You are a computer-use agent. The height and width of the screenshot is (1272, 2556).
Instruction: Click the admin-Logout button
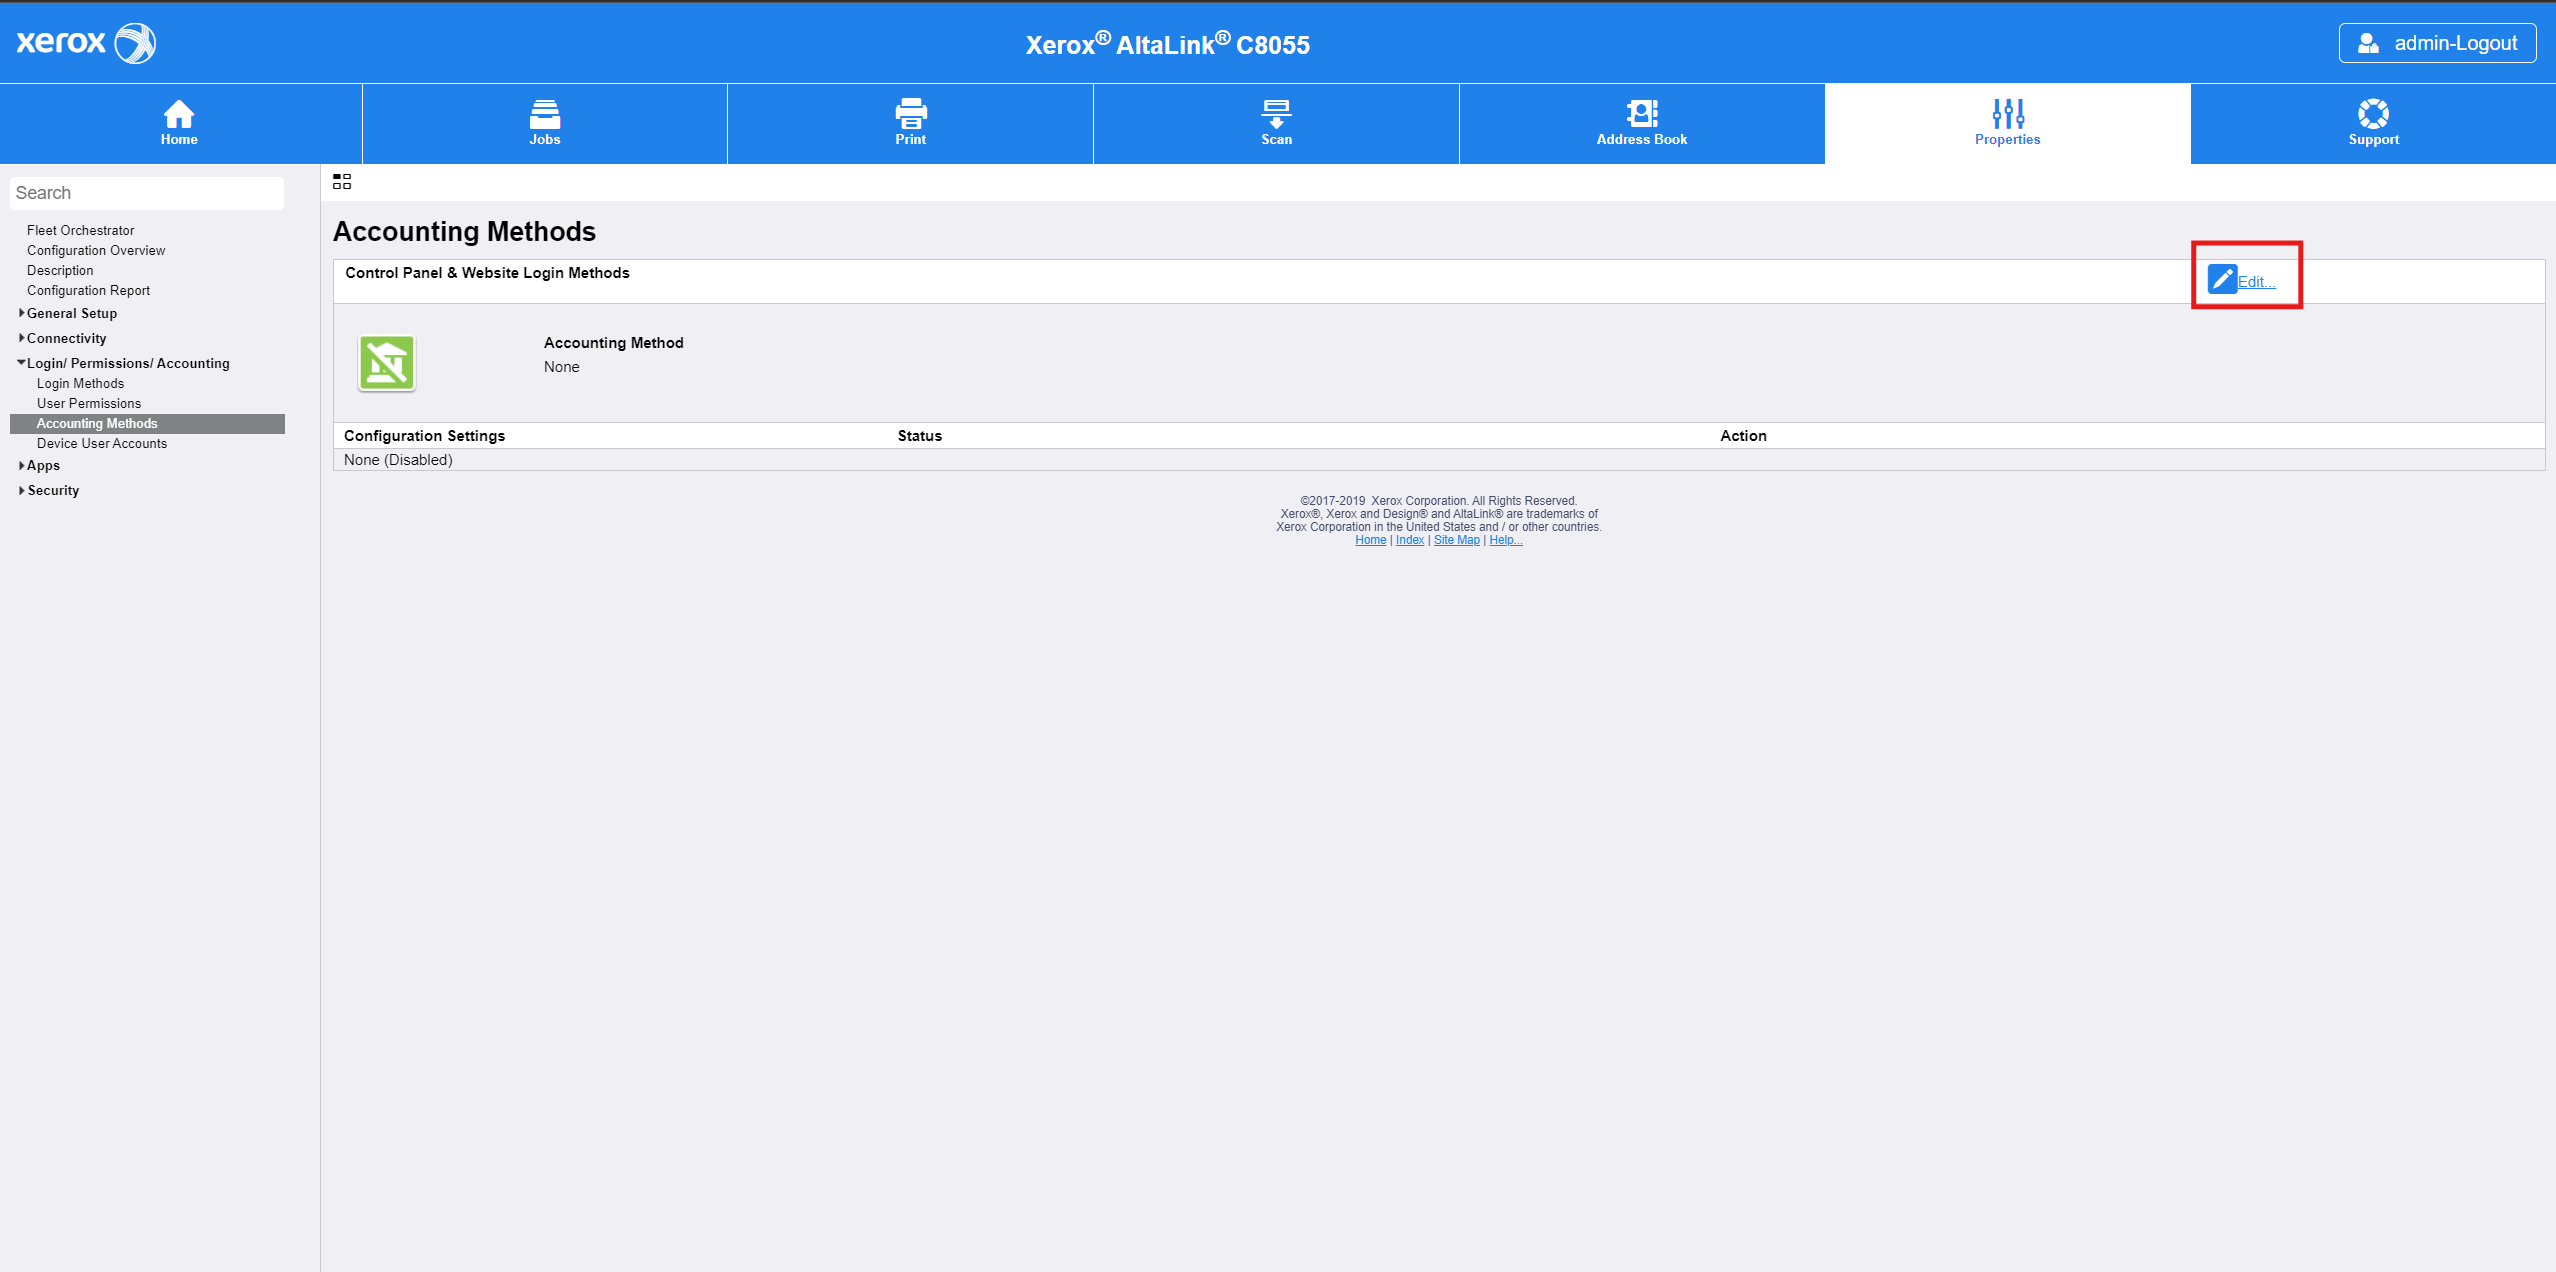tap(2437, 43)
